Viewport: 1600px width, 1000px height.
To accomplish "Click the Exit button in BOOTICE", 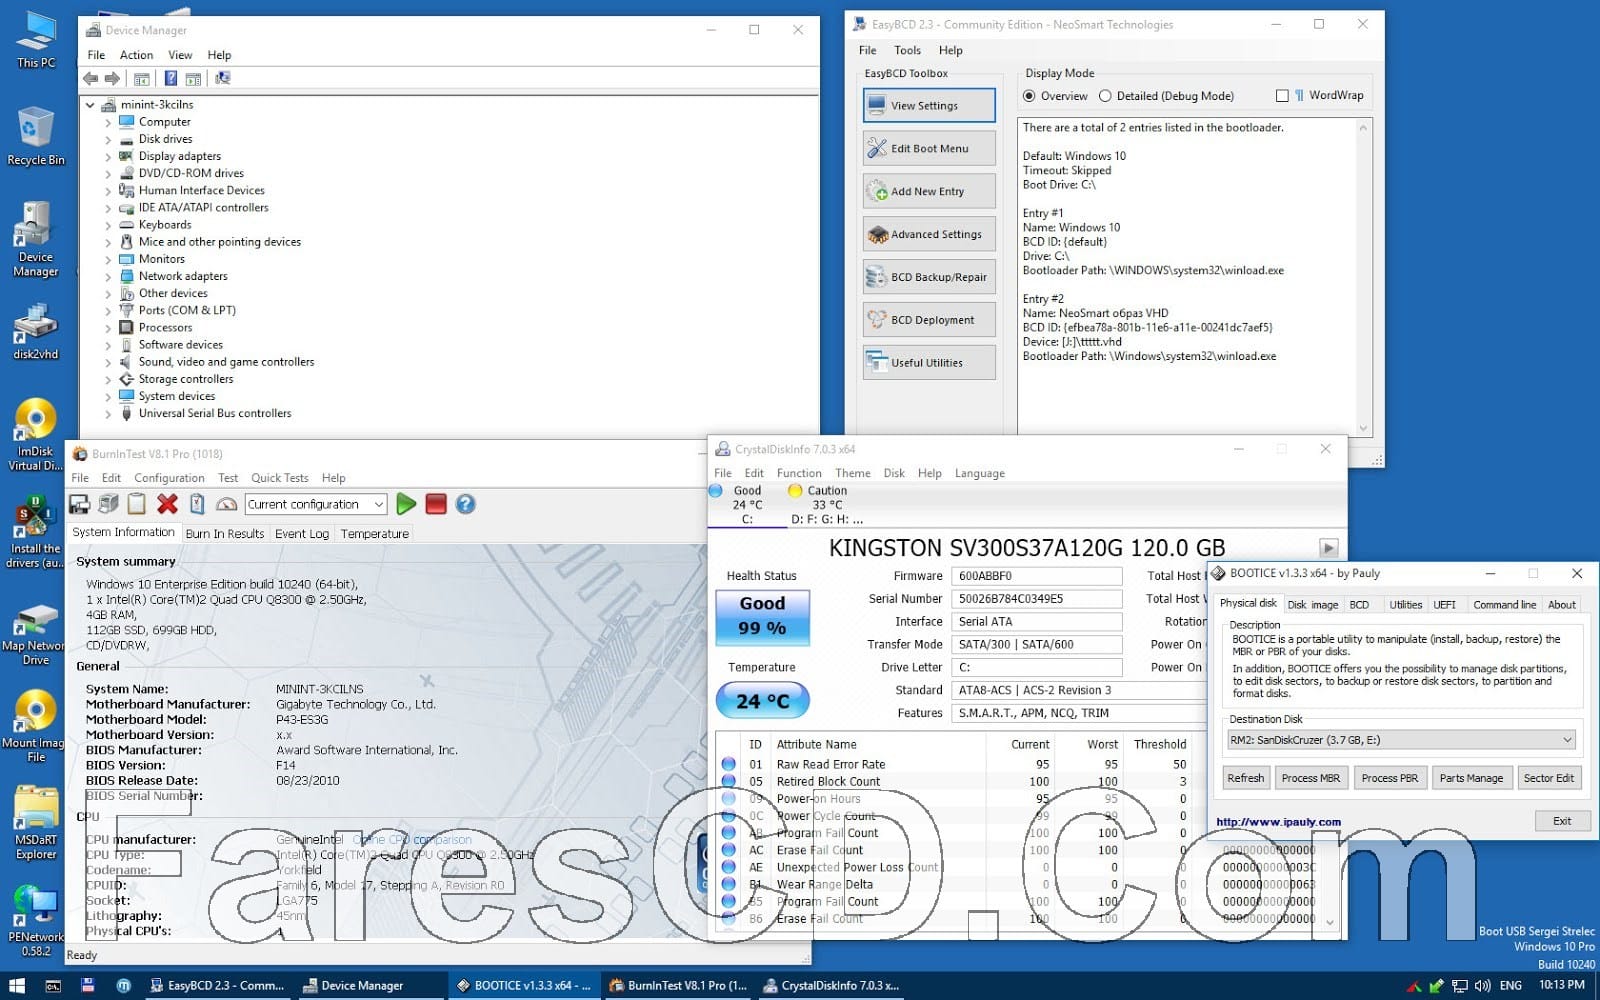I will pos(1561,821).
